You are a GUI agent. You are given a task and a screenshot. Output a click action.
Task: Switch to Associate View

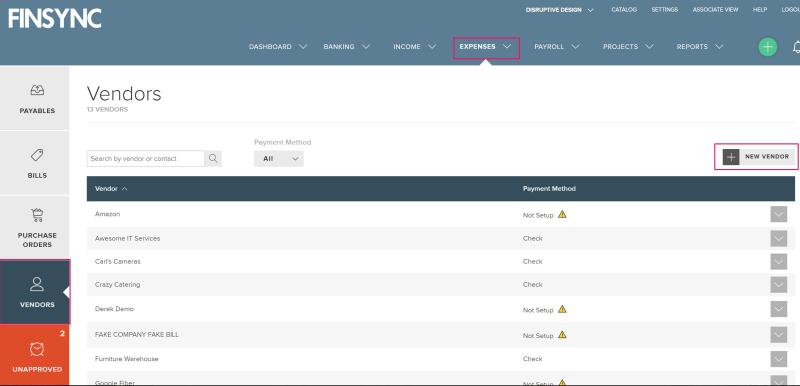click(x=715, y=10)
